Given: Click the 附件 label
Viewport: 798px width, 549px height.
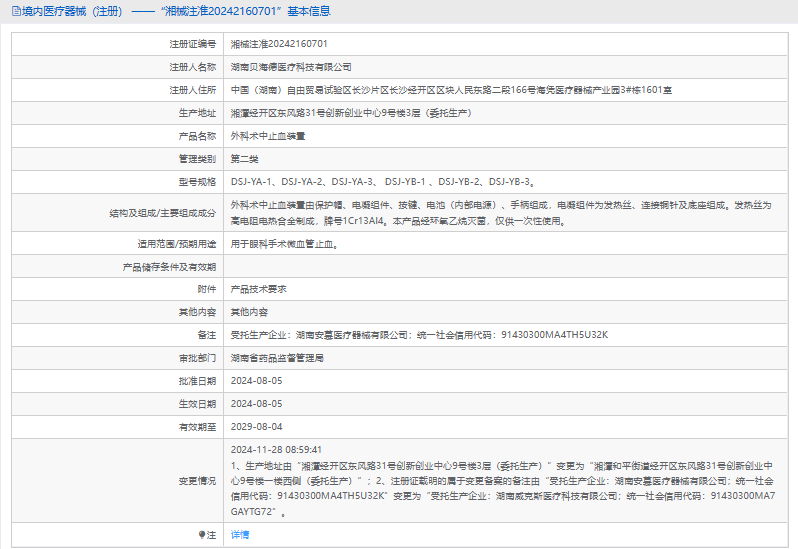Looking at the screenshot, I should pyautogui.click(x=207, y=289).
